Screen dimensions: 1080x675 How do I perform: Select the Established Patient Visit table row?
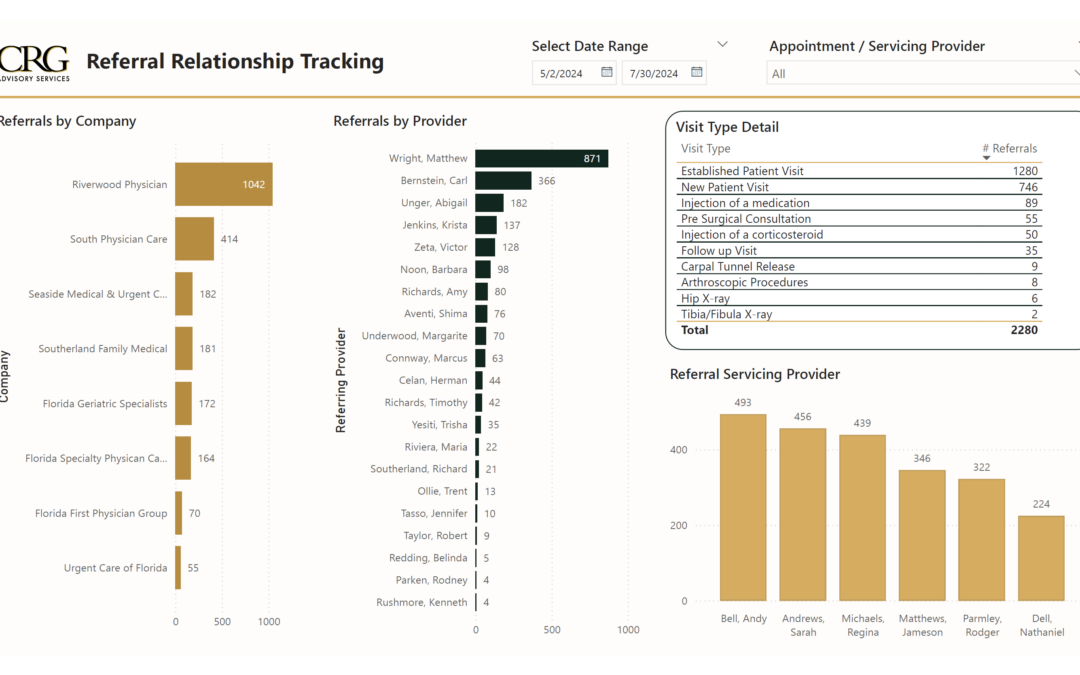[859, 171]
